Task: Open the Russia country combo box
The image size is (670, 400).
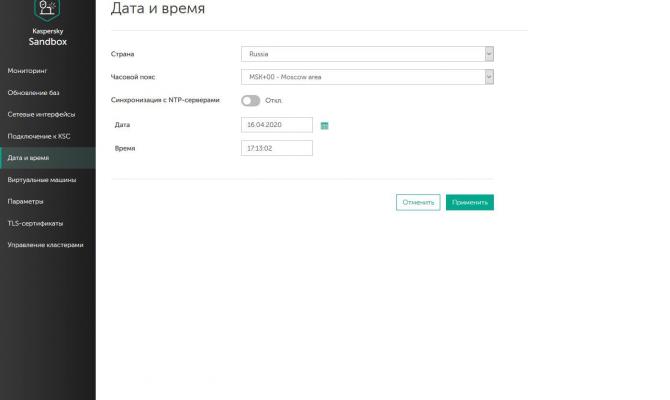Action: [367, 54]
